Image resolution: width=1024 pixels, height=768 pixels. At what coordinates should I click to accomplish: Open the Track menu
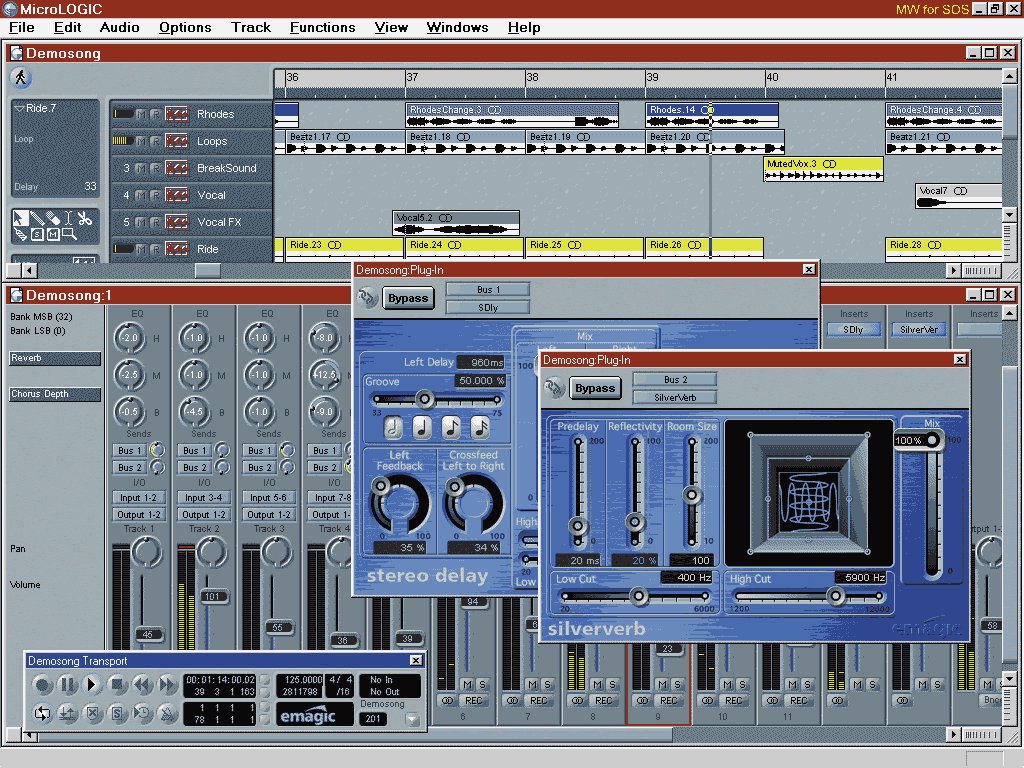click(251, 27)
